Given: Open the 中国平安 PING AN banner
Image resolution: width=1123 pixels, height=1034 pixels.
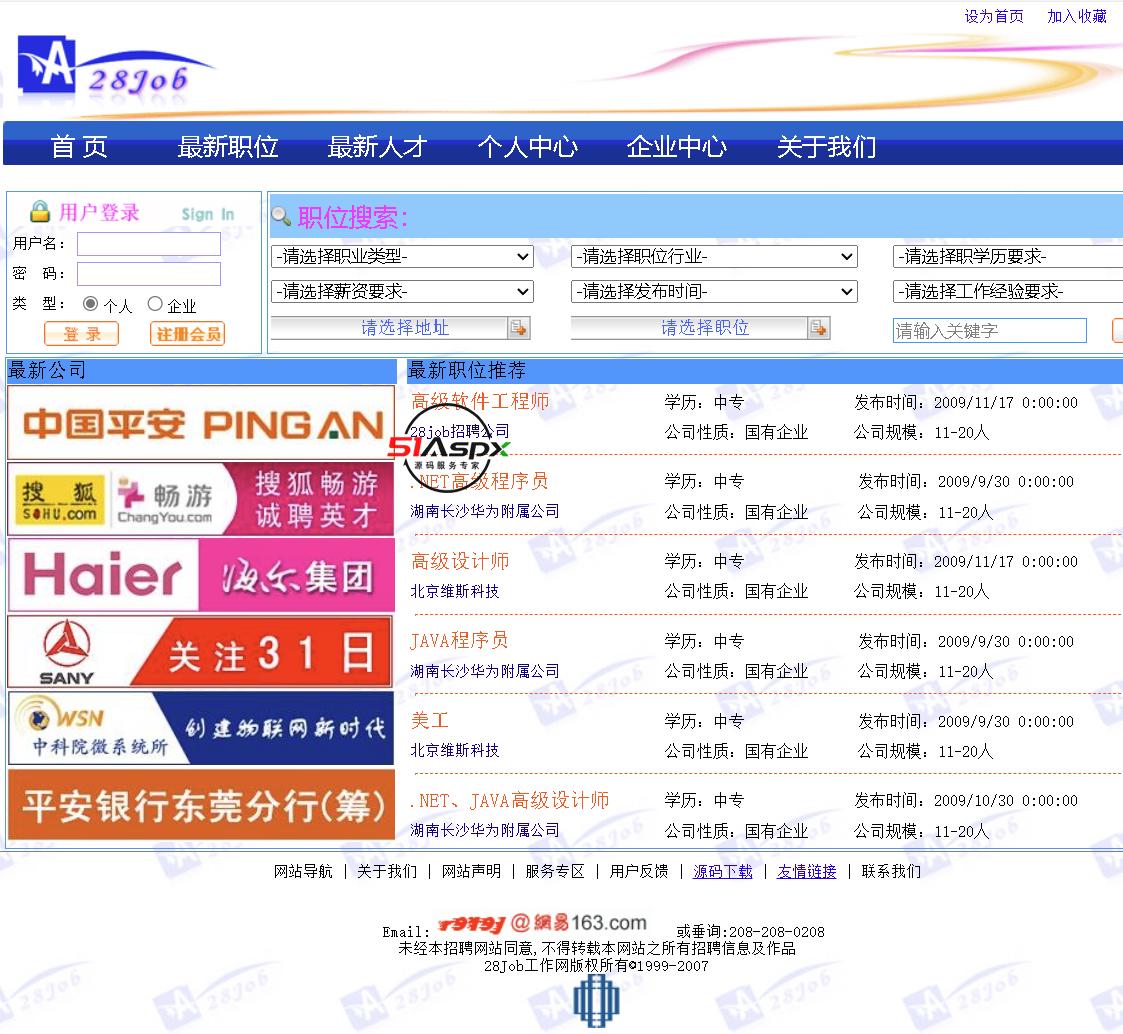Looking at the screenshot, I should point(201,423).
